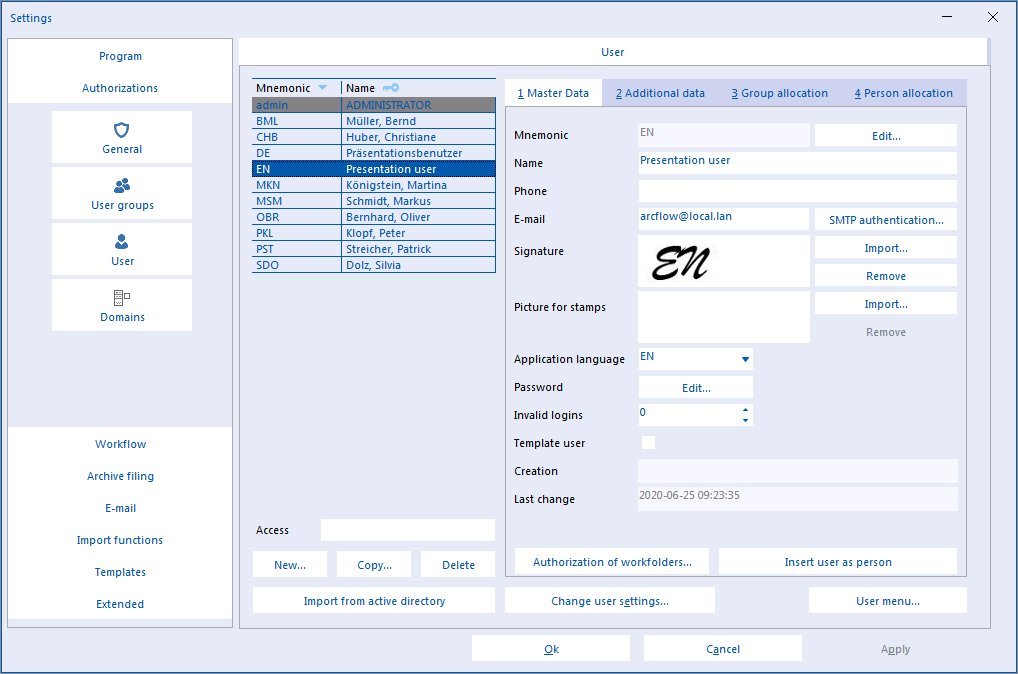The width and height of the screenshot is (1018, 674).
Task: Expand the Workflow section in sidebar
Action: [x=120, y=444]
